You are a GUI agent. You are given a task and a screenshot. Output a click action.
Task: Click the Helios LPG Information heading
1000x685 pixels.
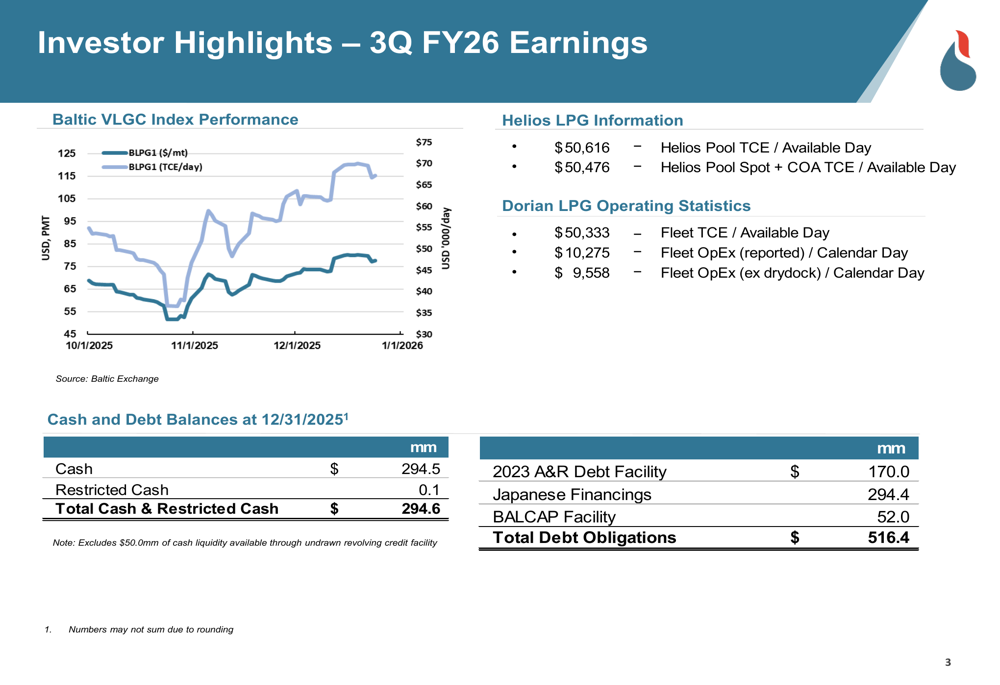(x=592, y=120)
